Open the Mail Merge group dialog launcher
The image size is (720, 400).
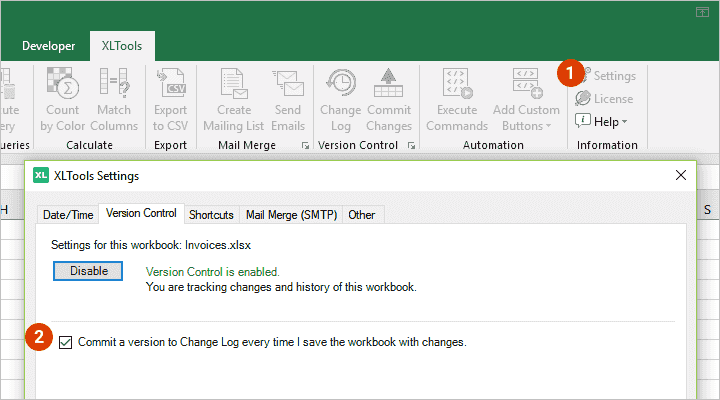(x=305, y=146)
